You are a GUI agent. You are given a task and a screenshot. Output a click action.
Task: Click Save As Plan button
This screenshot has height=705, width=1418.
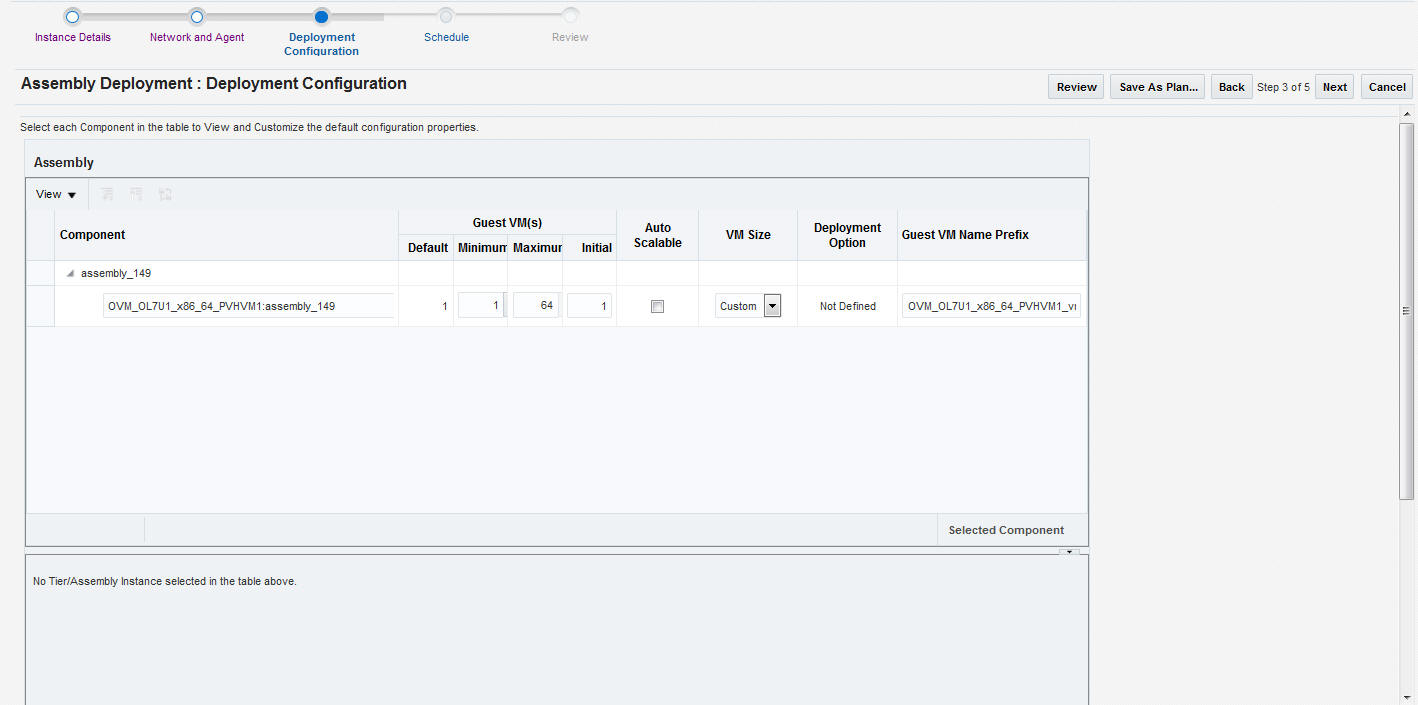click(x=1158, y=87)
